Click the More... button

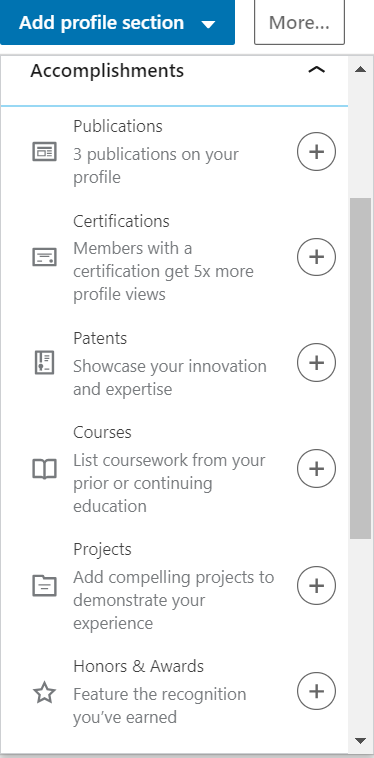(299, 22)
